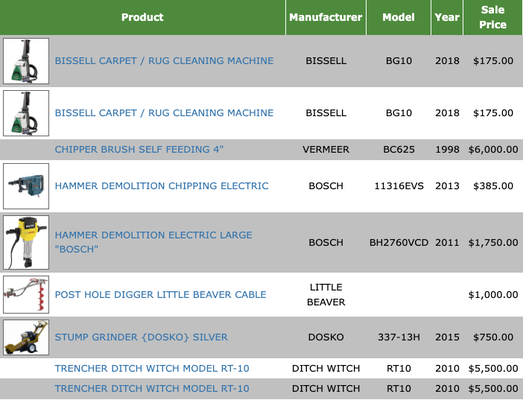Open the Dosko stump grinder image
This screenshot has width=526, height=400.
(x=26, y=337)
